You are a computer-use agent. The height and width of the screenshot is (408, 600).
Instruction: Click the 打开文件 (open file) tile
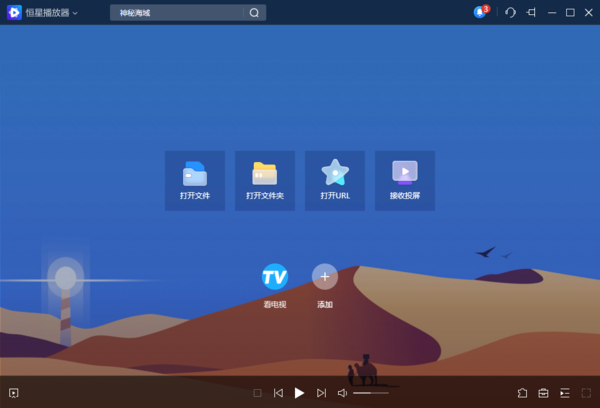195,180
